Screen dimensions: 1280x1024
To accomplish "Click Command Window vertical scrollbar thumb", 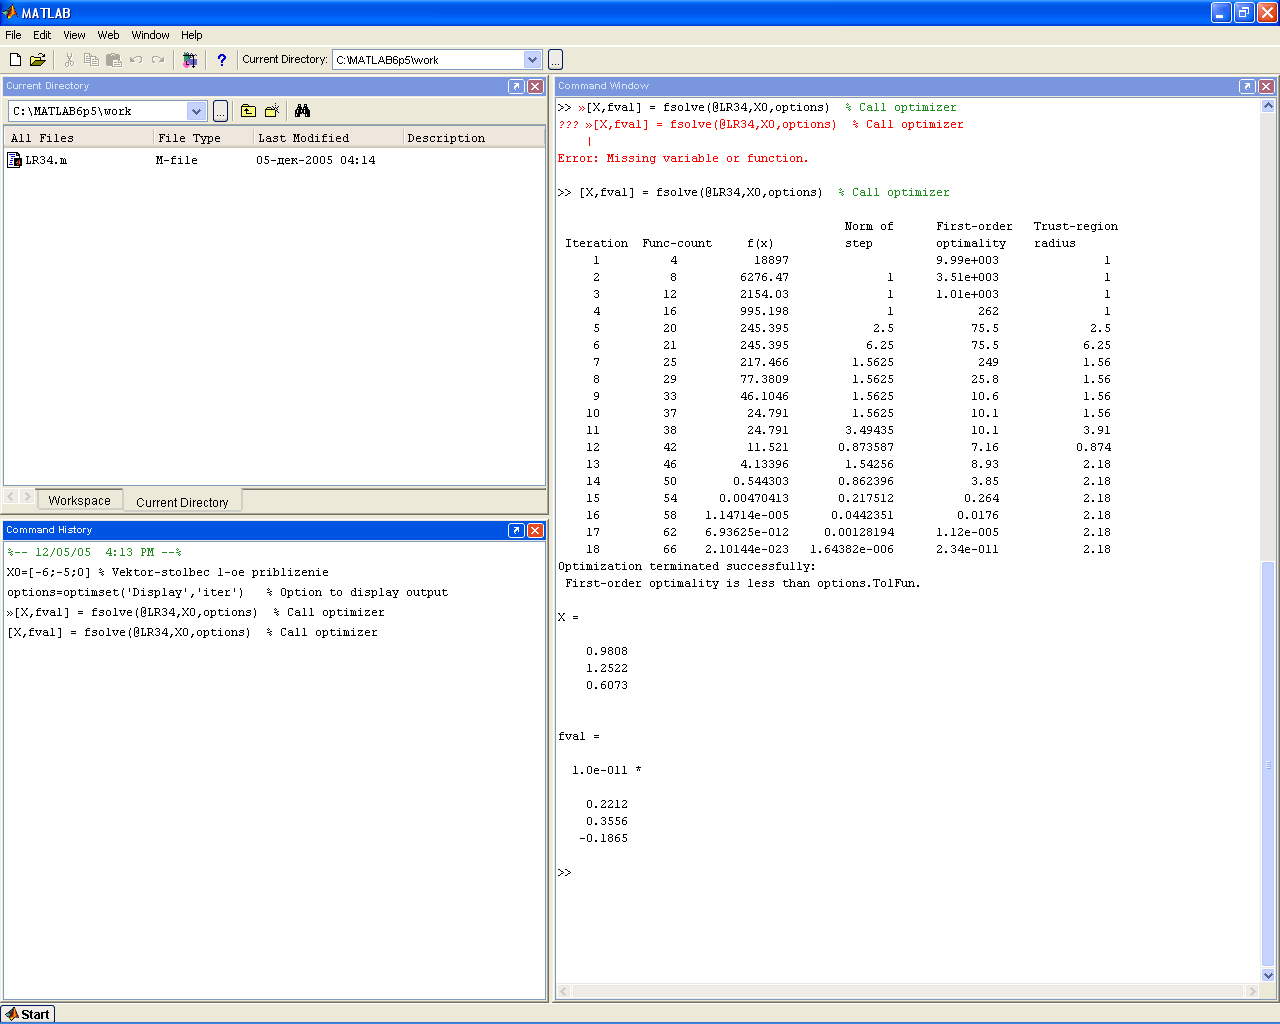I will coord(1268,764).
